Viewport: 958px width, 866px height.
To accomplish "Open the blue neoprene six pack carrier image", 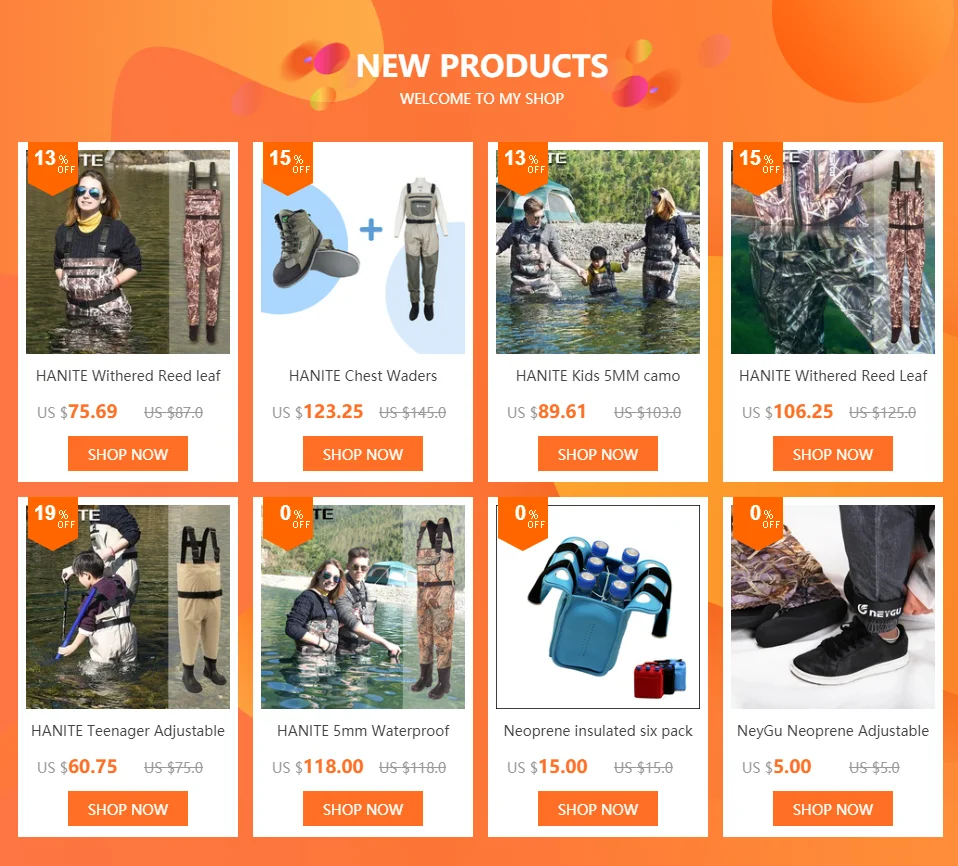I will [598, 607].
